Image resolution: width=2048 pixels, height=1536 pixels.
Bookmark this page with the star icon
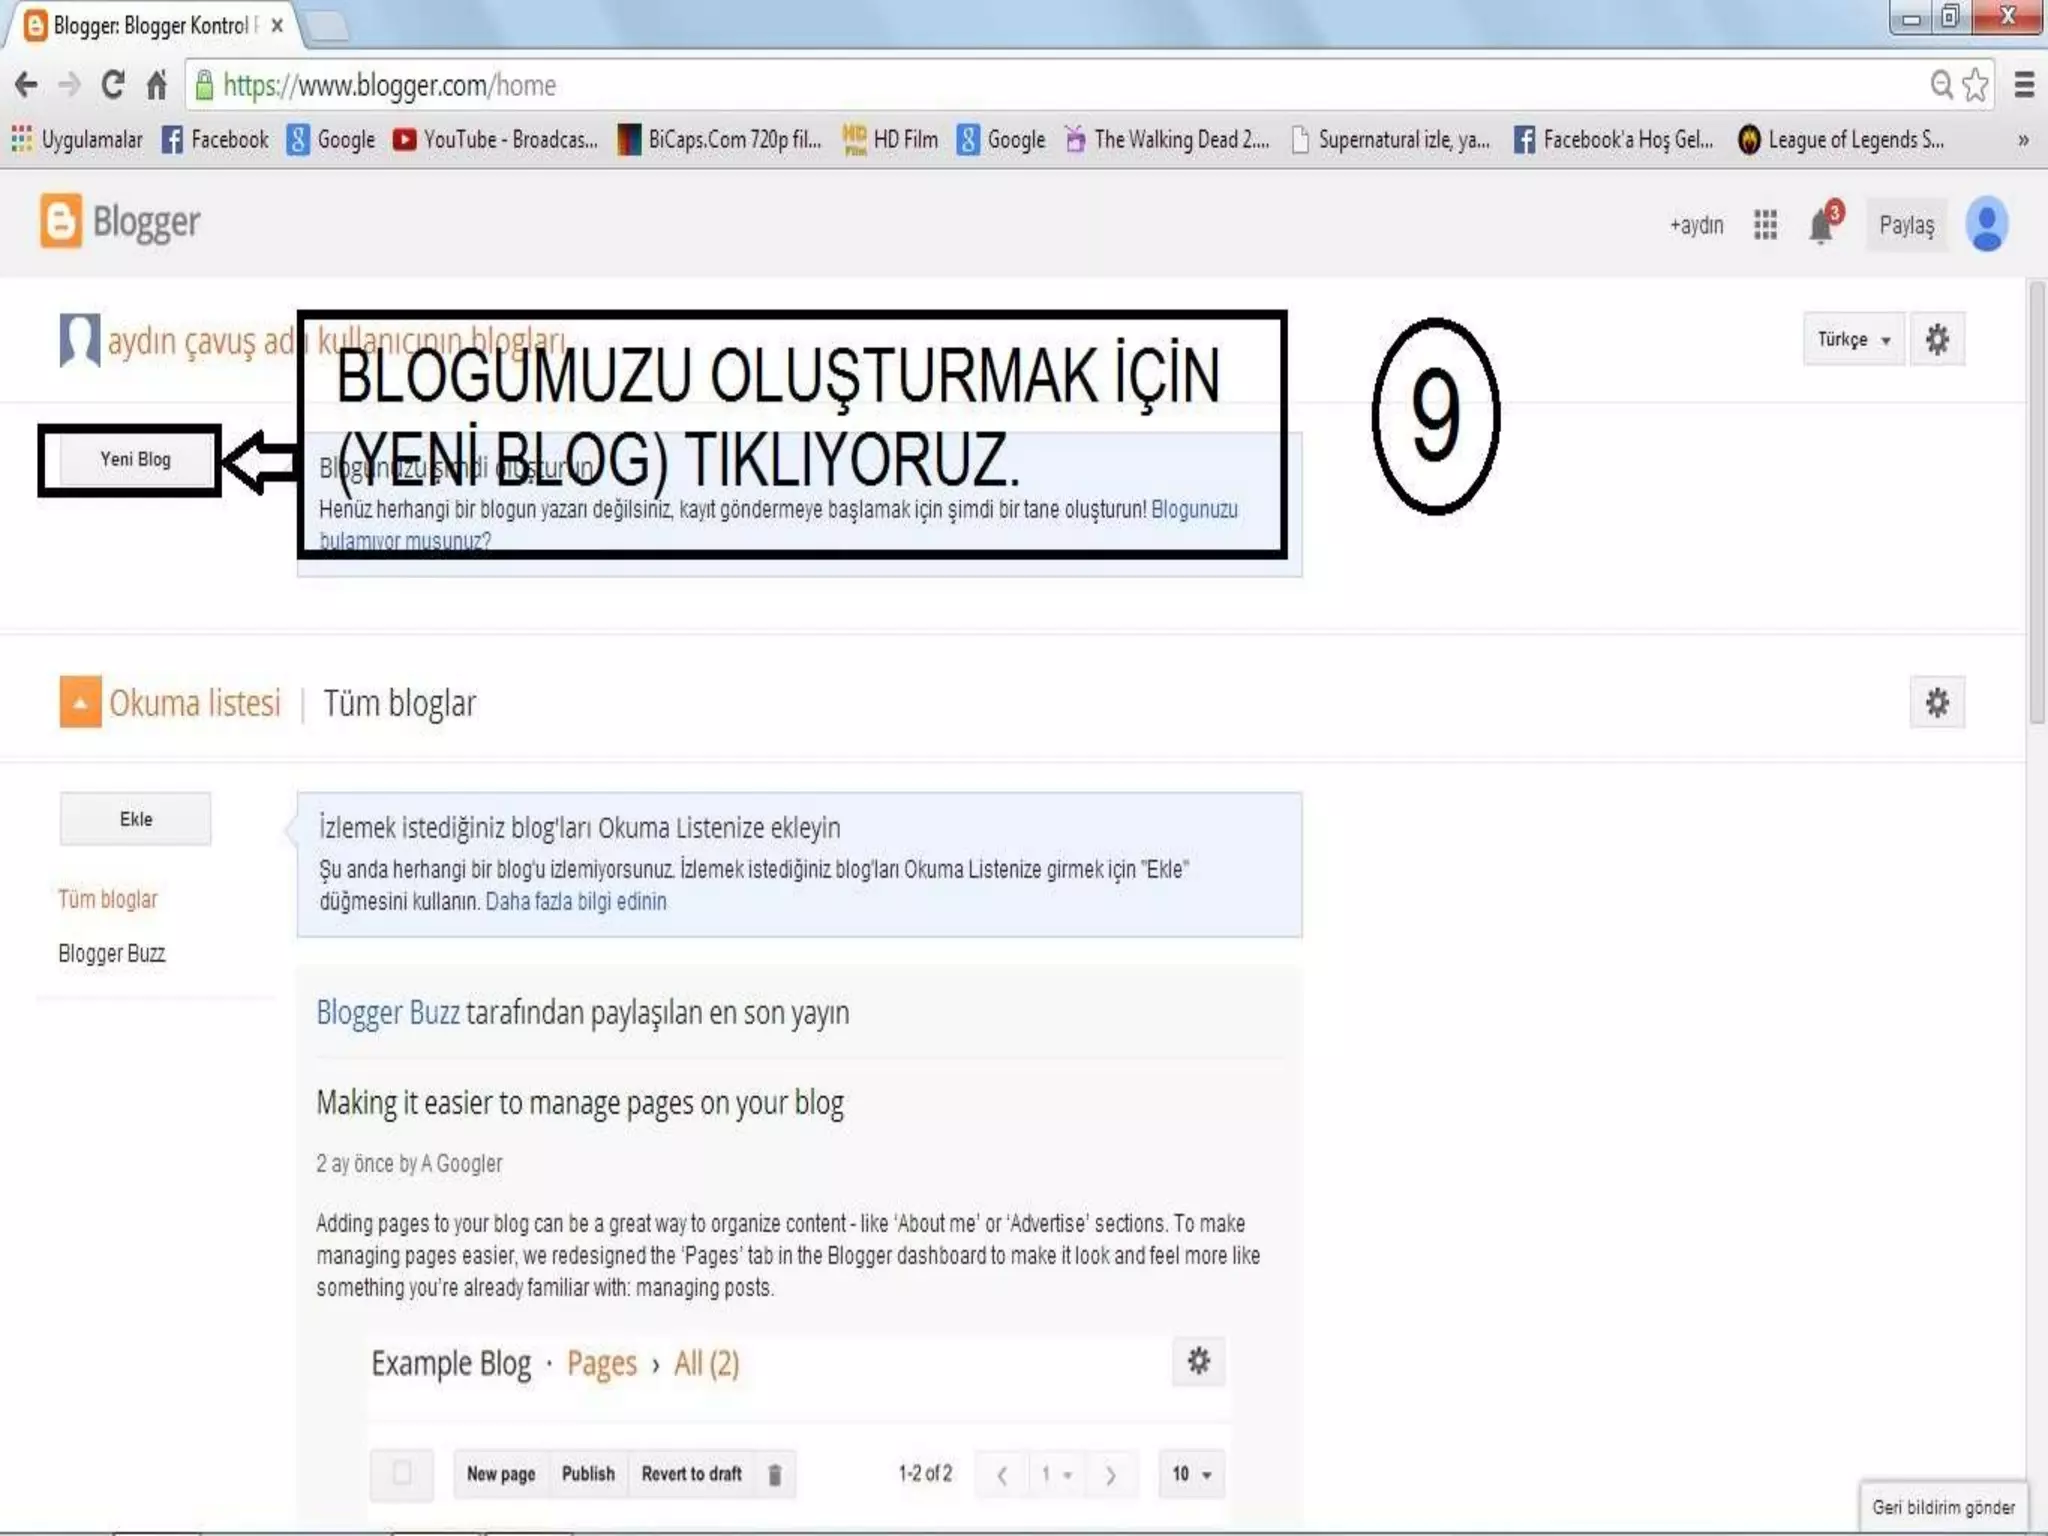point(1975,85)
